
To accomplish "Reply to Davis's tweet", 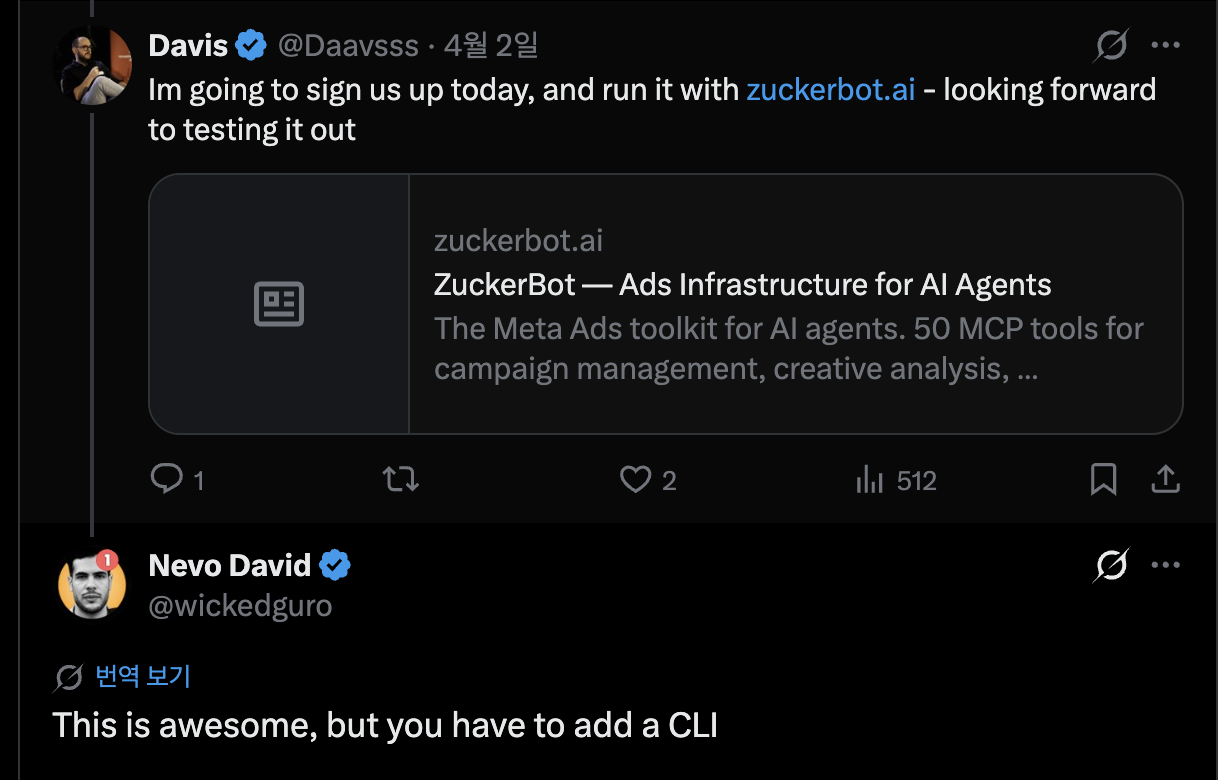I will [166, 481].
